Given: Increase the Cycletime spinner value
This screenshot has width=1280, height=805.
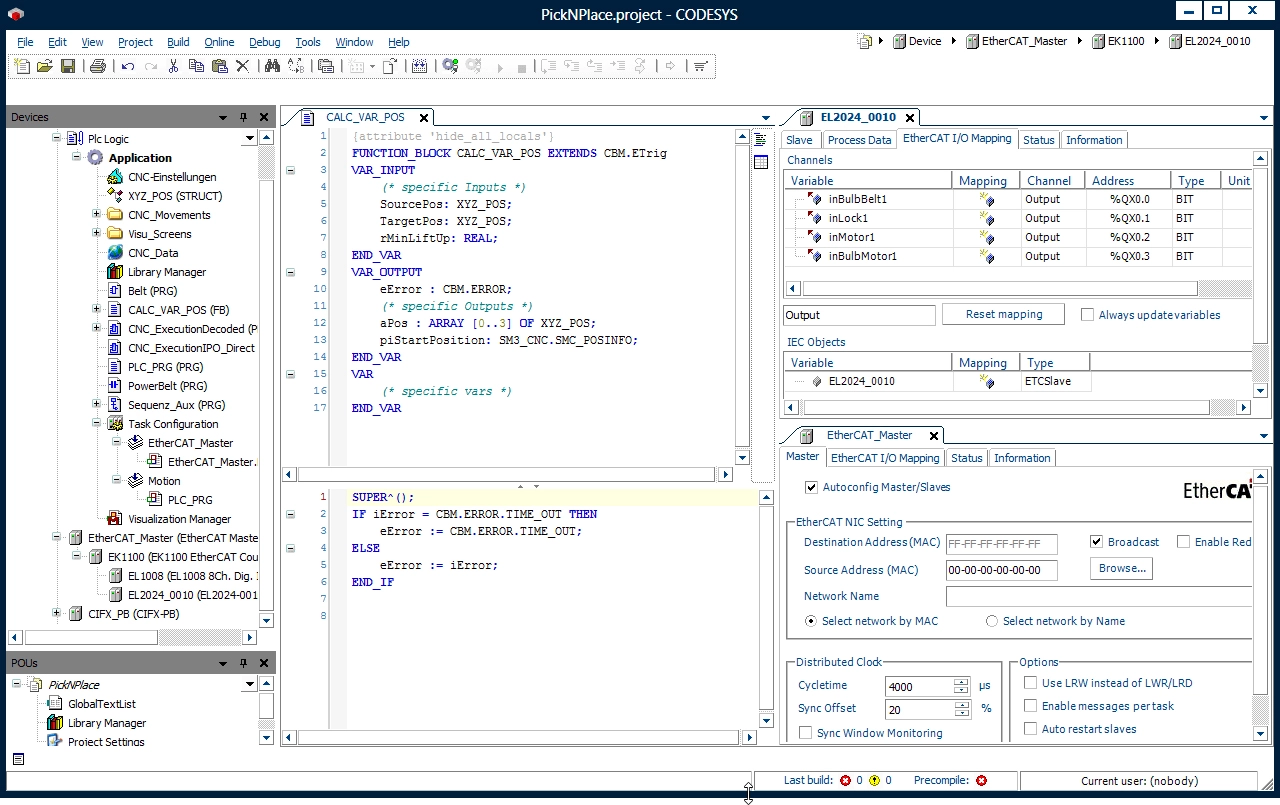Looking at the screenshot, I should 961,682.
